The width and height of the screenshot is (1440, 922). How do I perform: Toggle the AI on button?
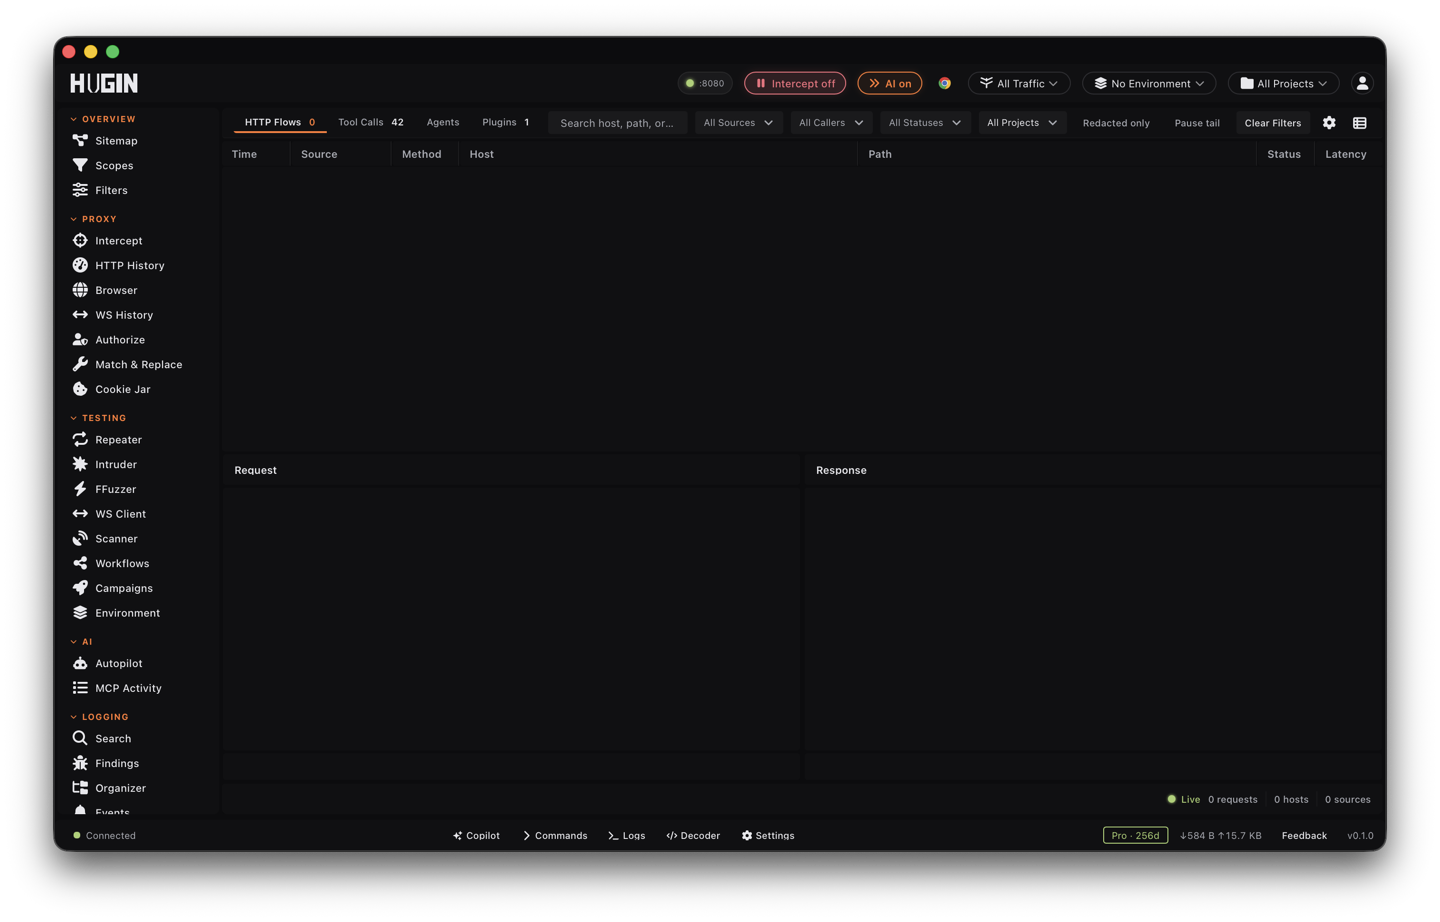pos(890,83)
